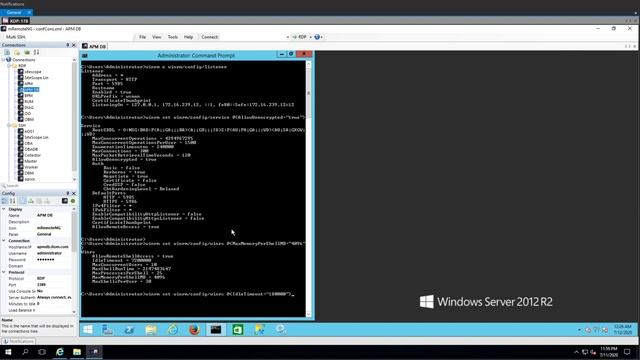
Task: Click the green view icon in Connections toolbar
Action: (x=27, y=52)
